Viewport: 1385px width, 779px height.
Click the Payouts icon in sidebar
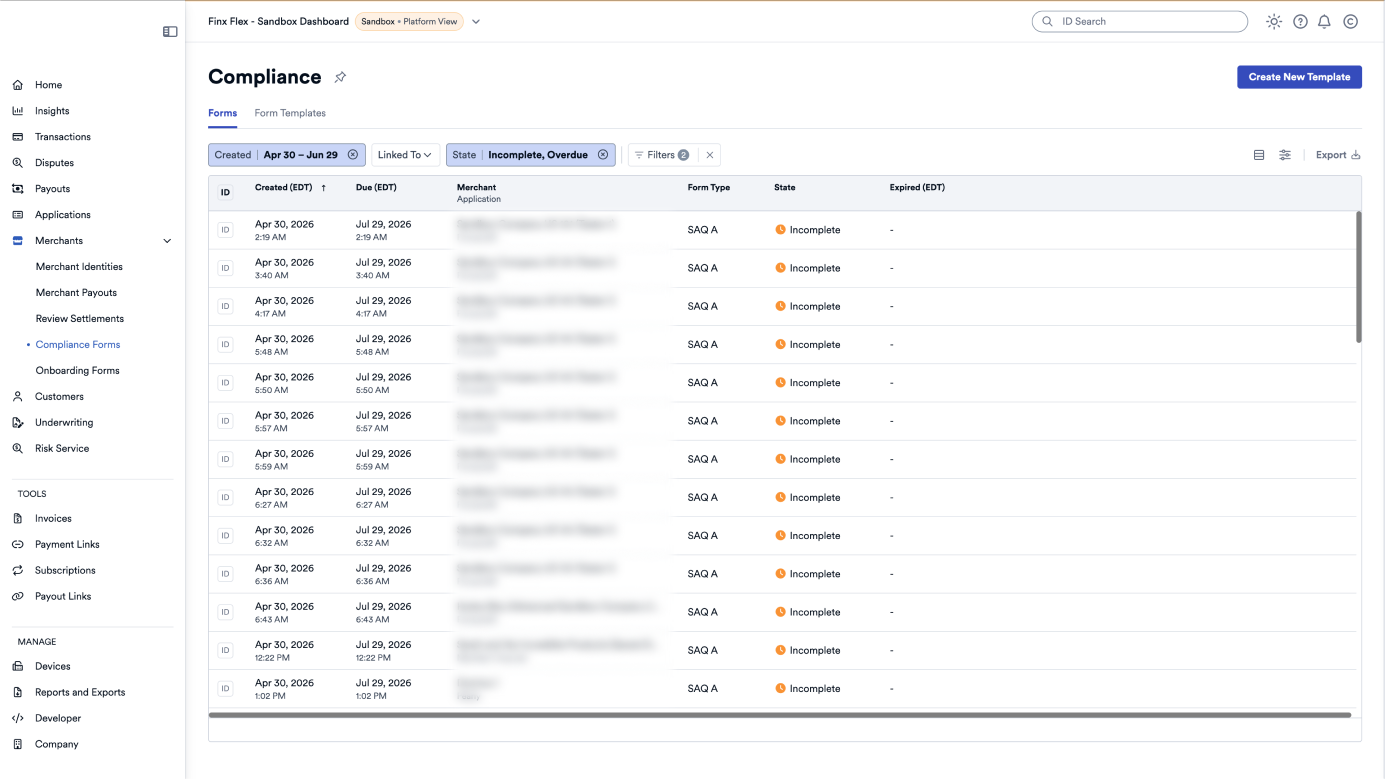coord(18,189)
